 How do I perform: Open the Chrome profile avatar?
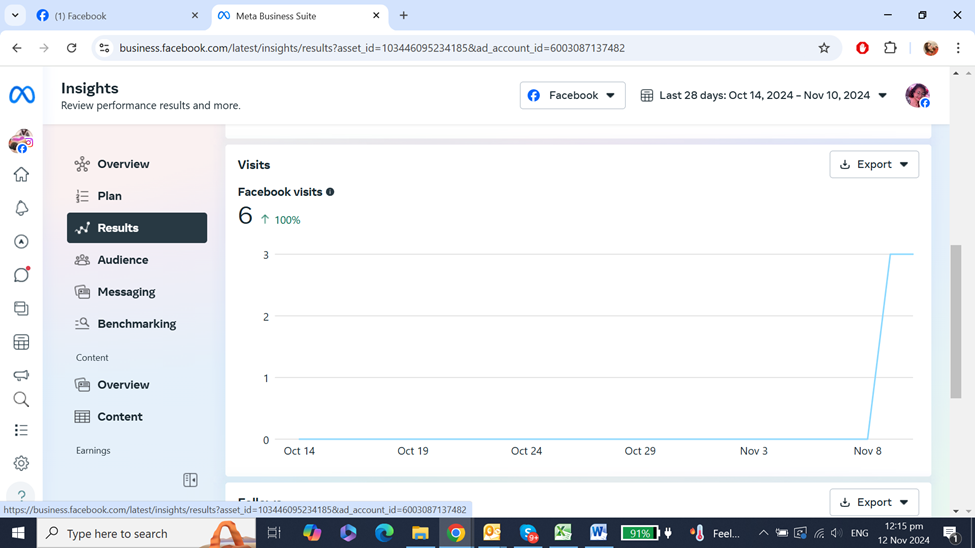pos(931,48)
